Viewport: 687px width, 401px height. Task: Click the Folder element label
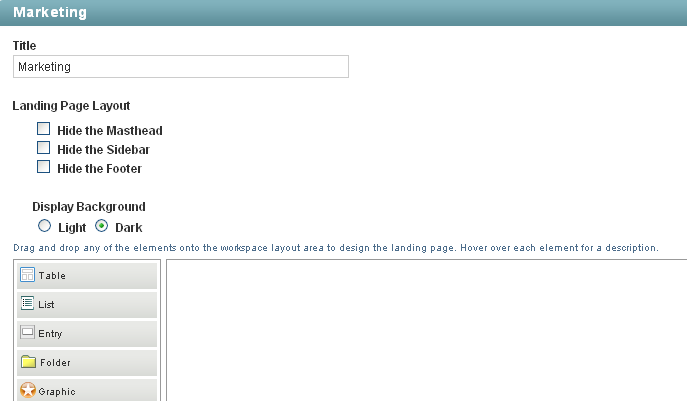click(55, 363)
